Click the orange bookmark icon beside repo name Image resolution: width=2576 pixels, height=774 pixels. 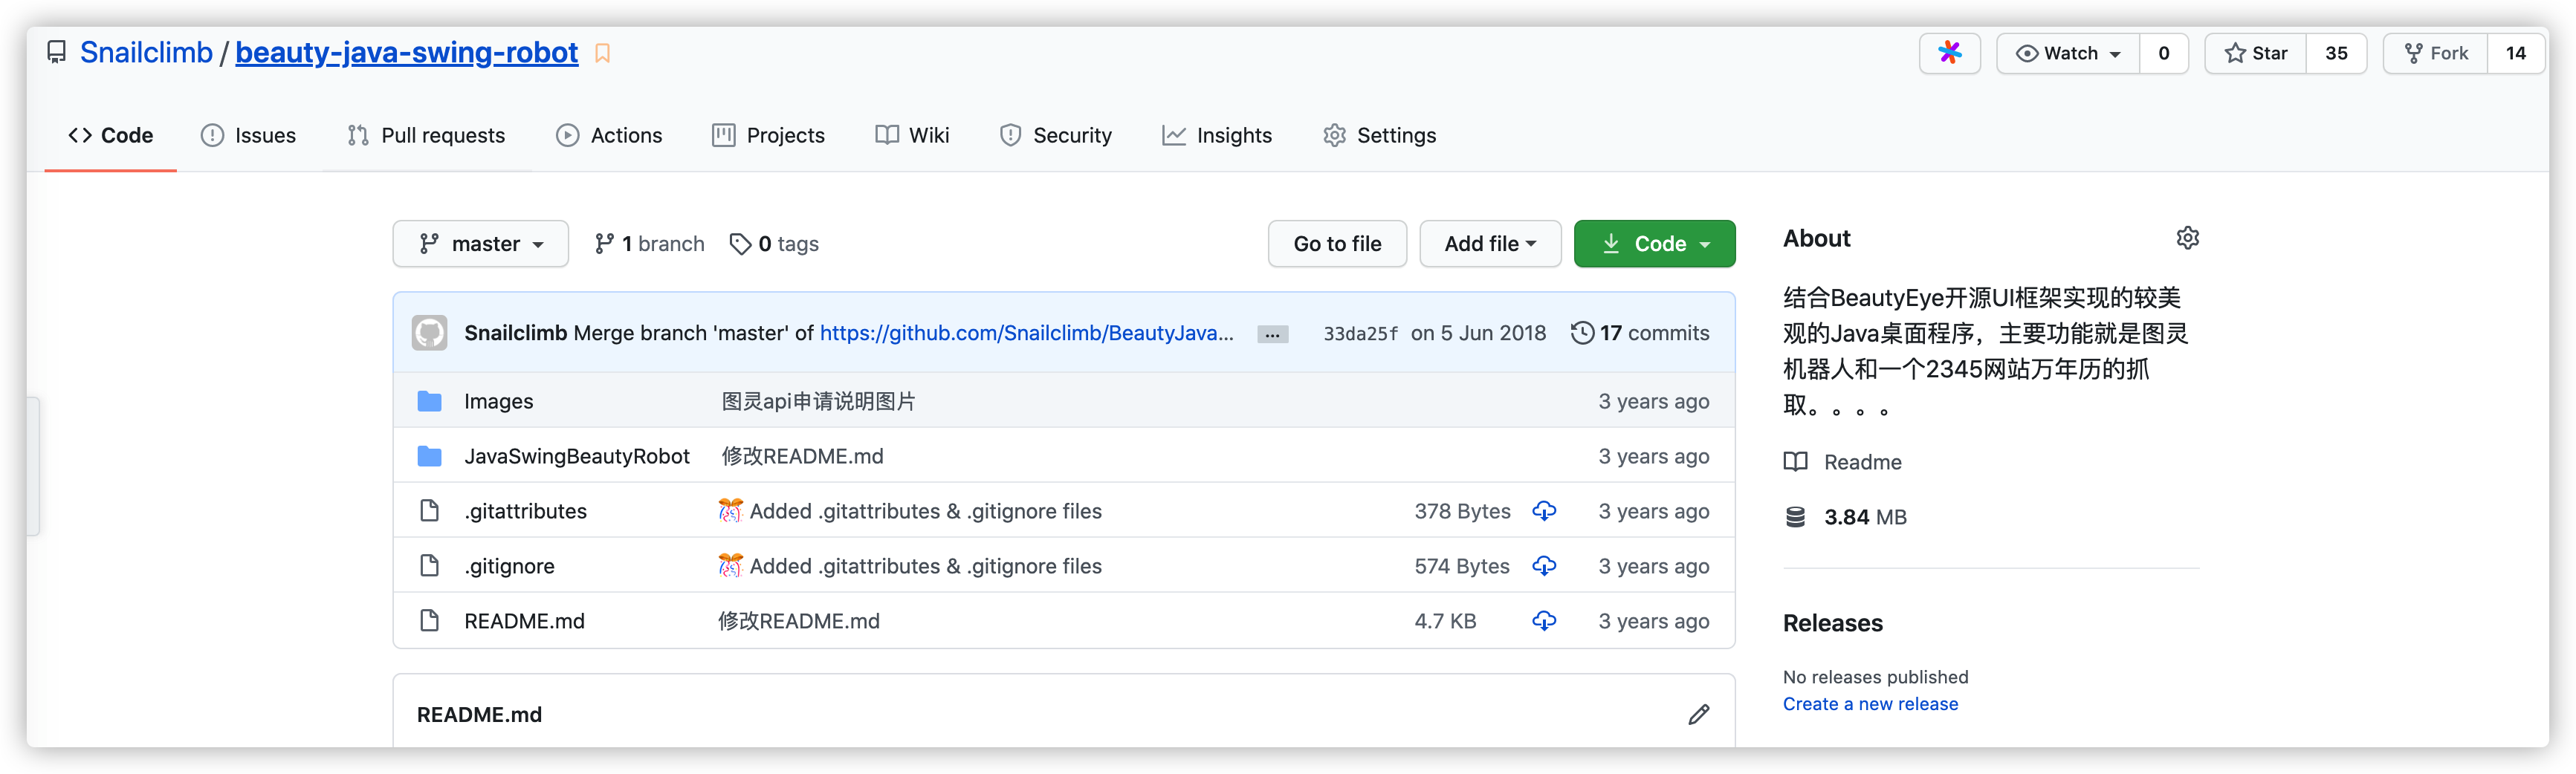(x=602, y=54)
